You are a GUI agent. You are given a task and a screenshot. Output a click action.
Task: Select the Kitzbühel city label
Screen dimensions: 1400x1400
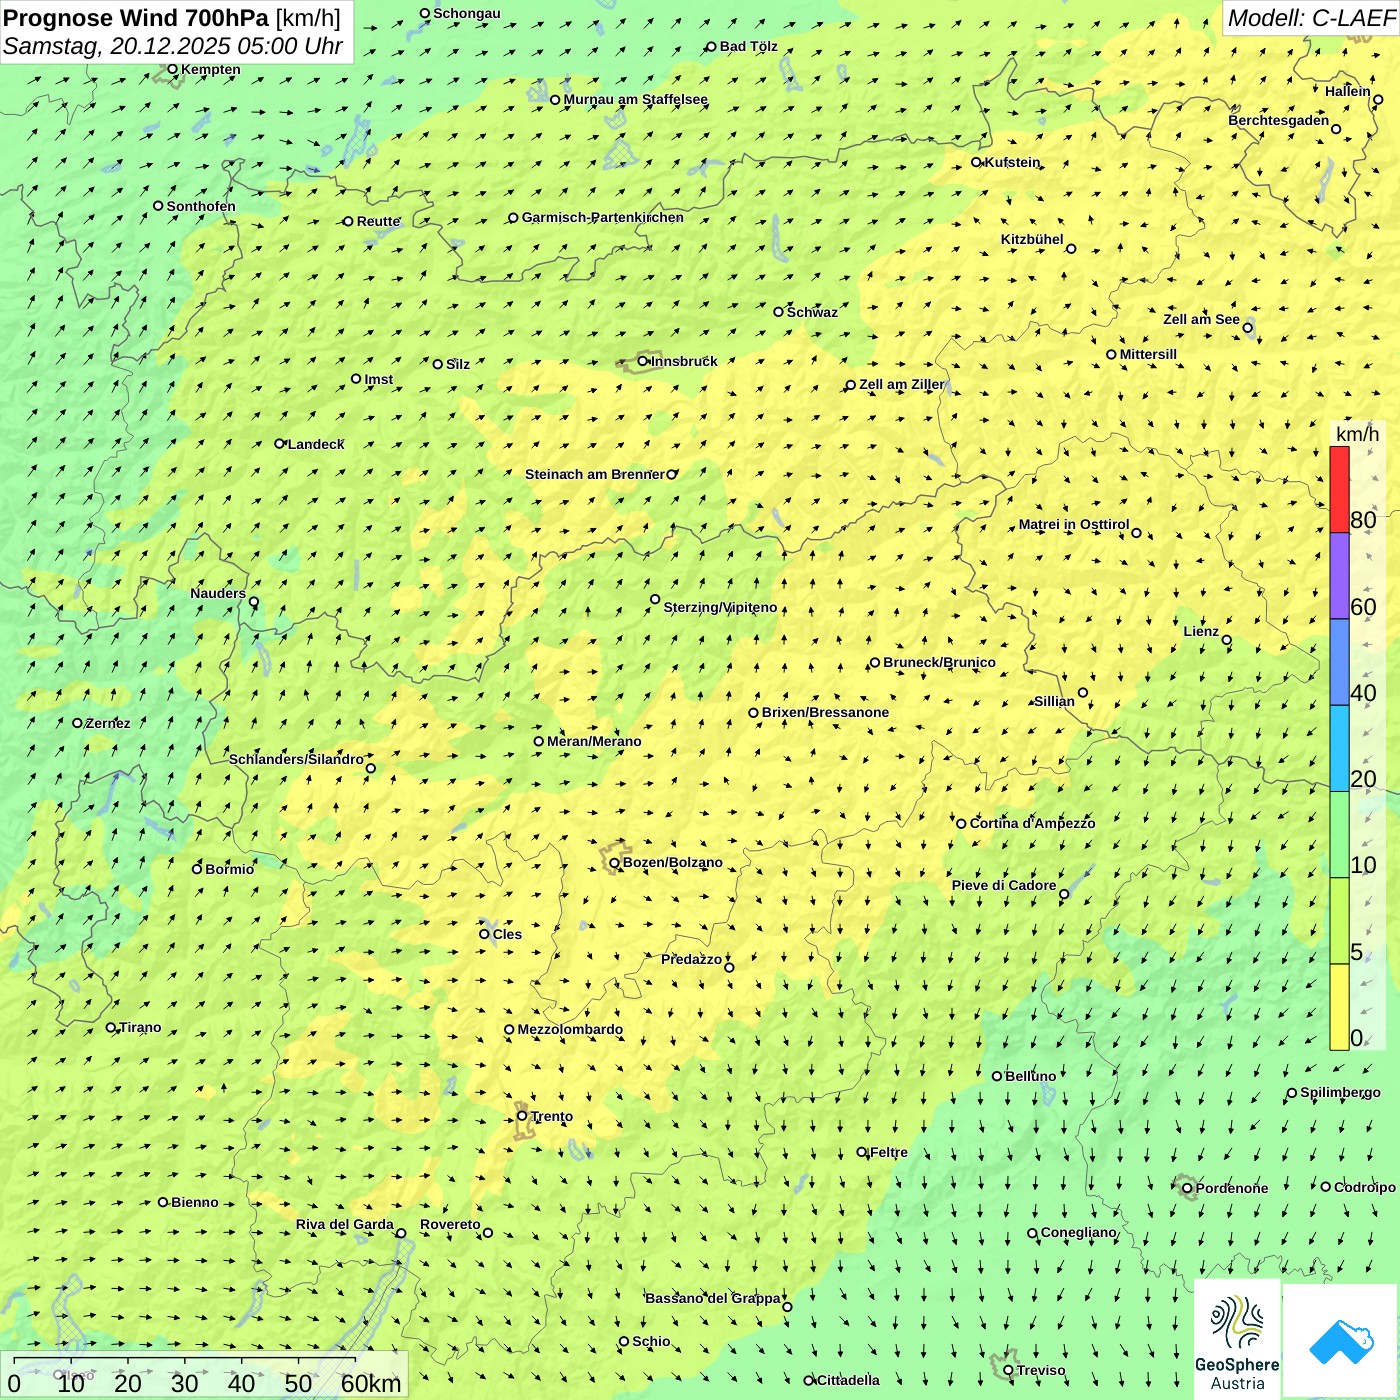point(1032,239)
